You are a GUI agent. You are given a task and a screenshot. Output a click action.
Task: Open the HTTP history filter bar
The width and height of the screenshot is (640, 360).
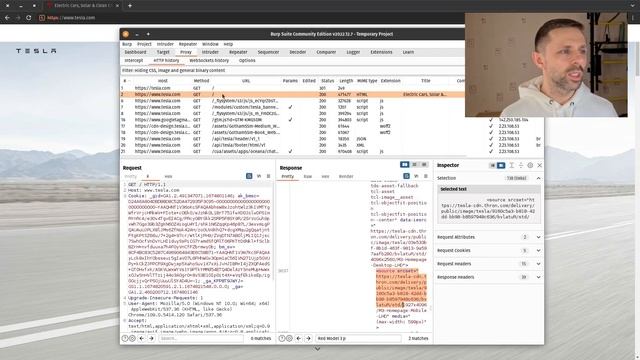[292, 70]
